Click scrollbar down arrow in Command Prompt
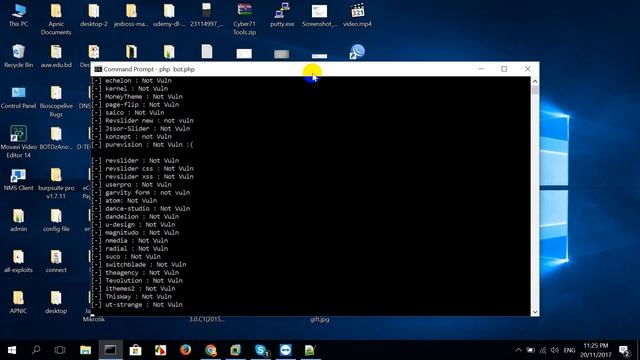This screenshot has width=640, height=360. (x=535, y=312)
